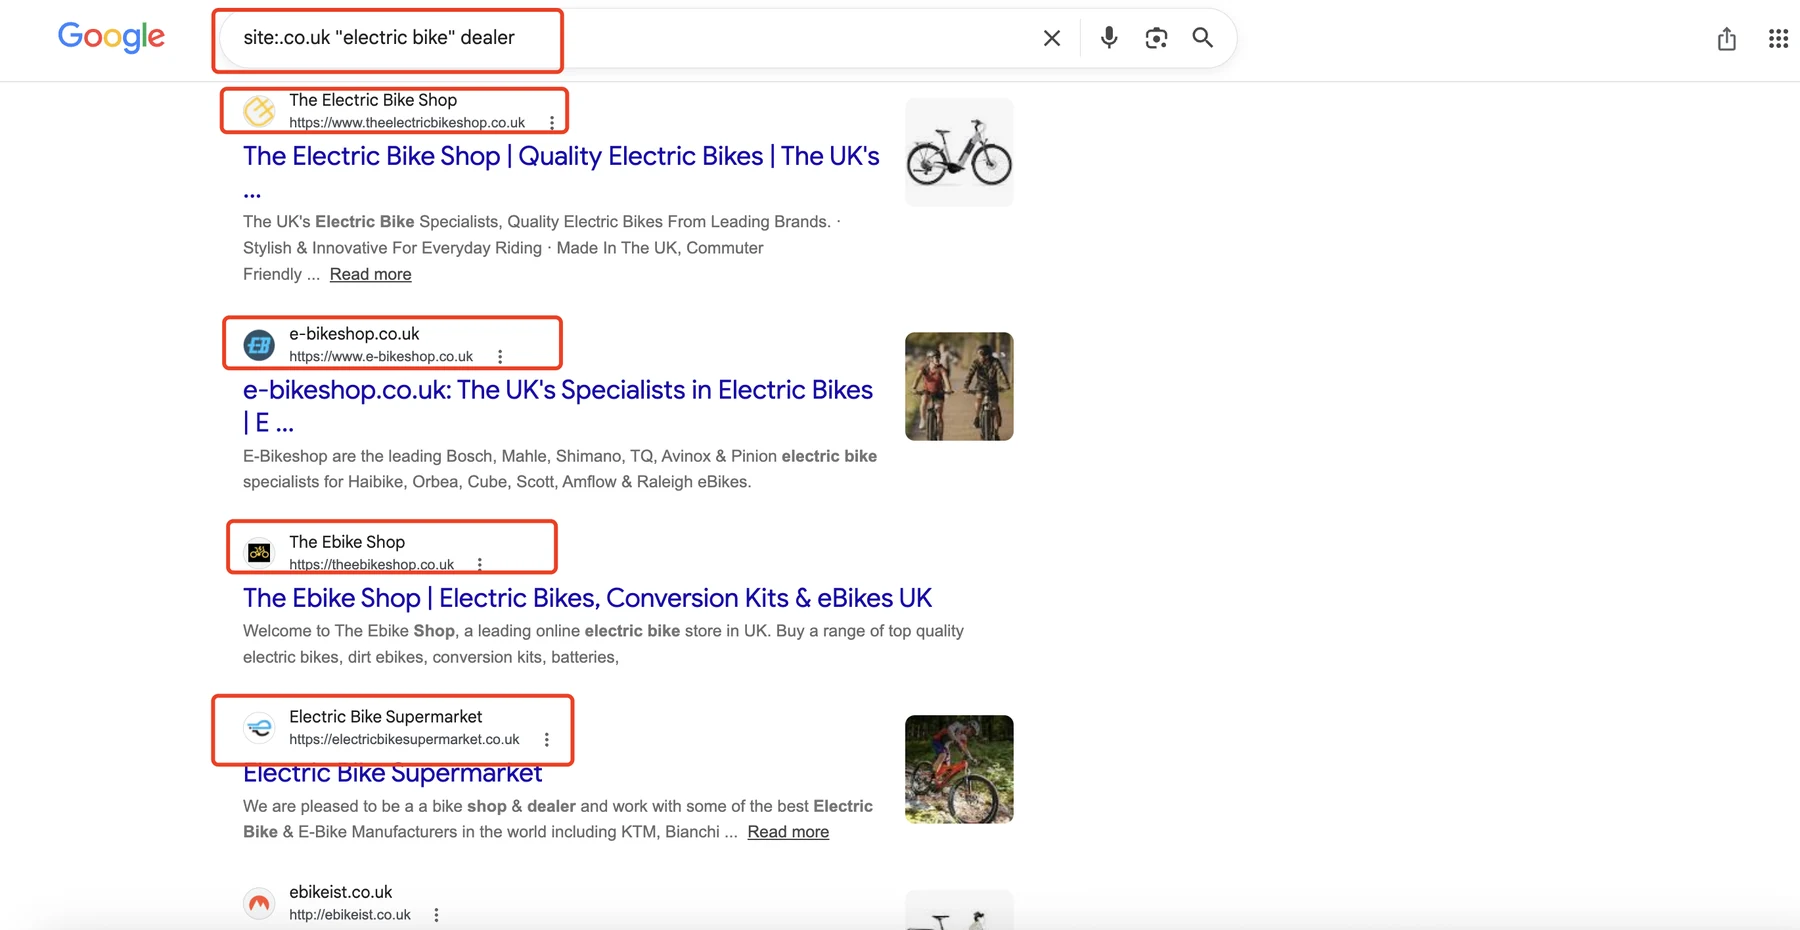Viewport: 1800px width, 930px height.
Task: Click the Google logo
Action: coord(111,37)
